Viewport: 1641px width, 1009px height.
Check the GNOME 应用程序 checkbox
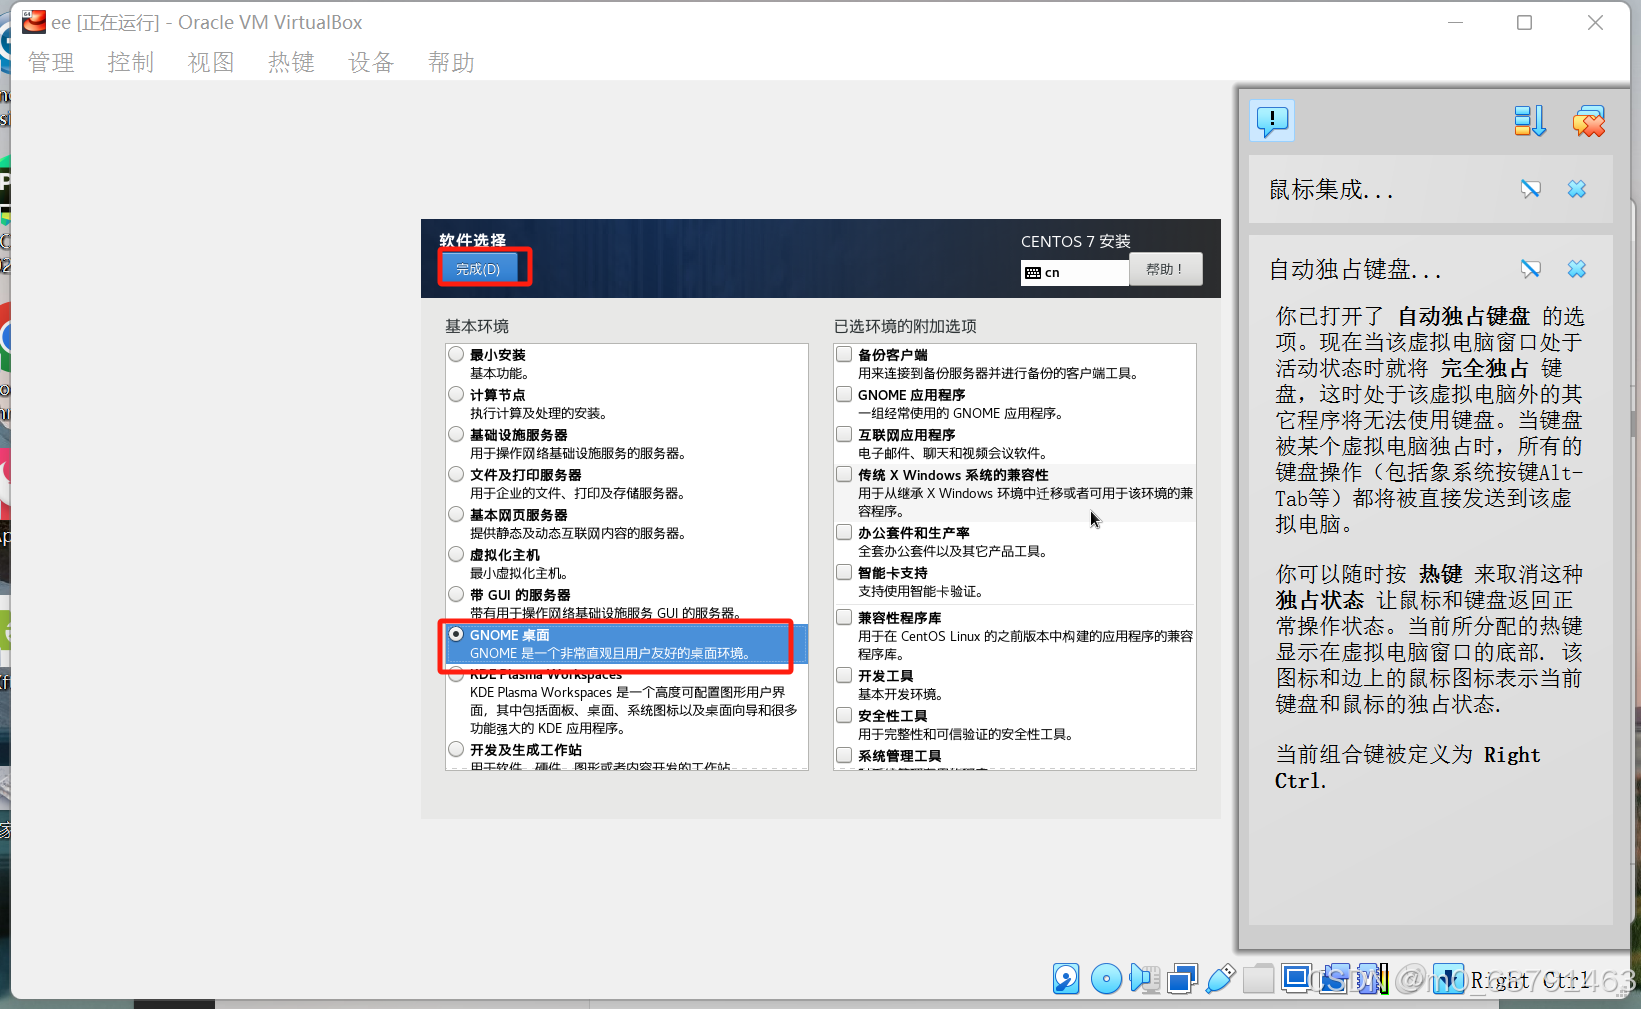[x=844, y=394]
